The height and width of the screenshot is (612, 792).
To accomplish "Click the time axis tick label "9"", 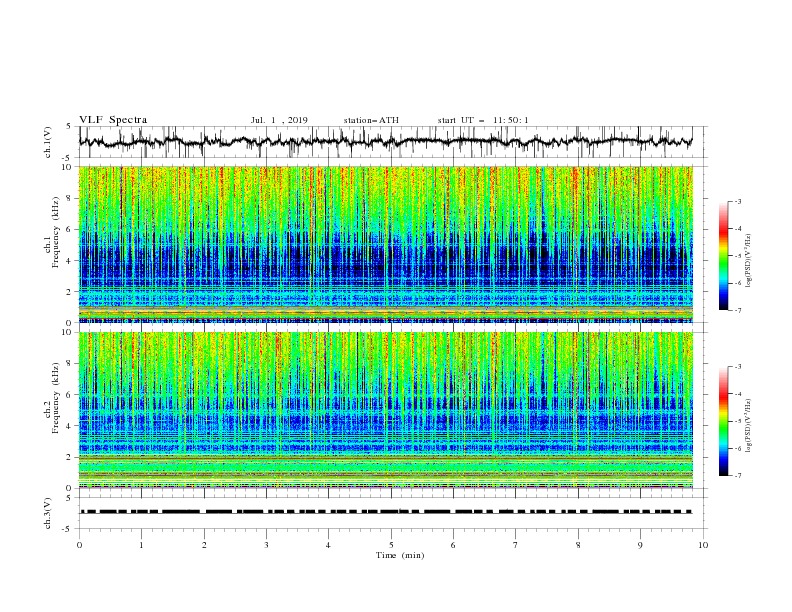I will click(x=640, y=545).
